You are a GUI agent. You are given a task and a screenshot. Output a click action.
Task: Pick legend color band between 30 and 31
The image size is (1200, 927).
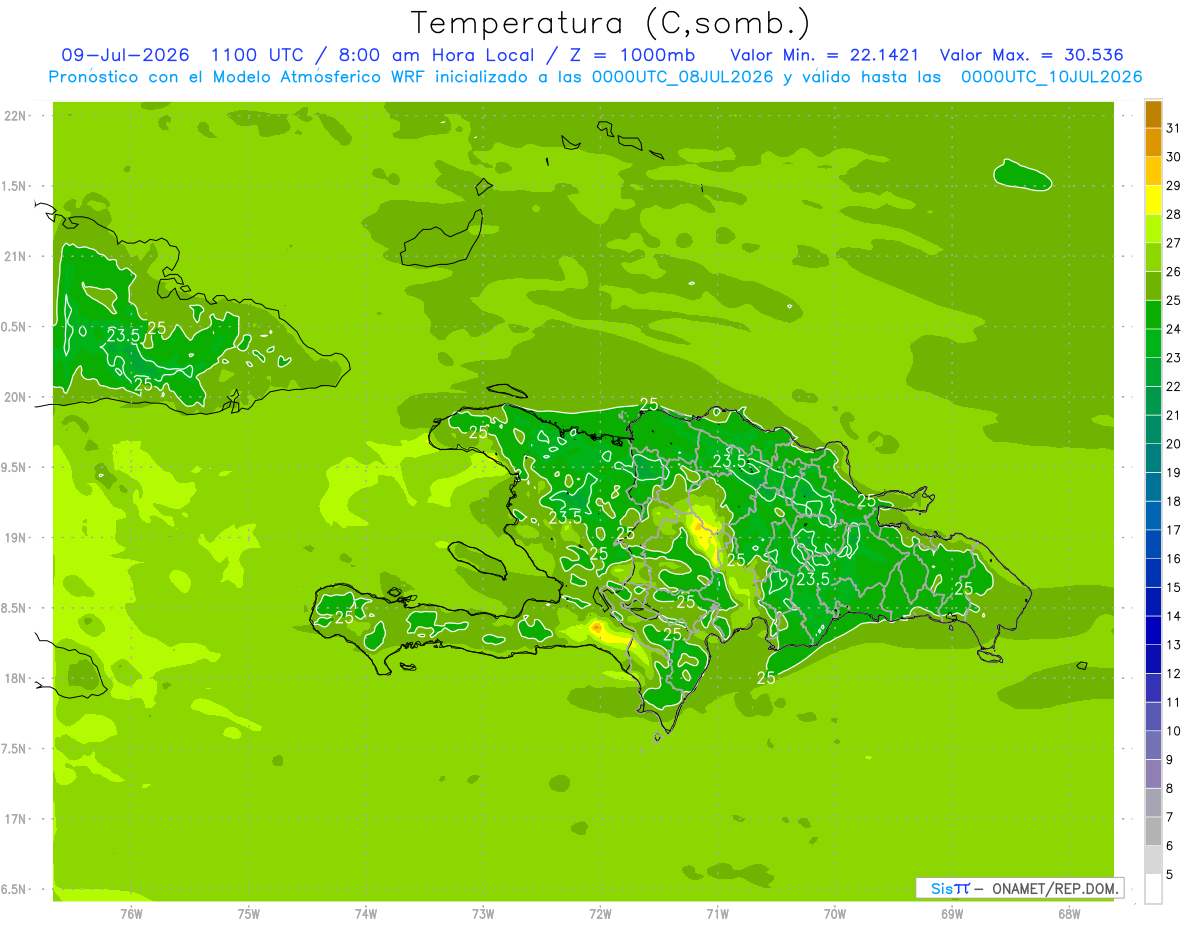click(1153, 142)
